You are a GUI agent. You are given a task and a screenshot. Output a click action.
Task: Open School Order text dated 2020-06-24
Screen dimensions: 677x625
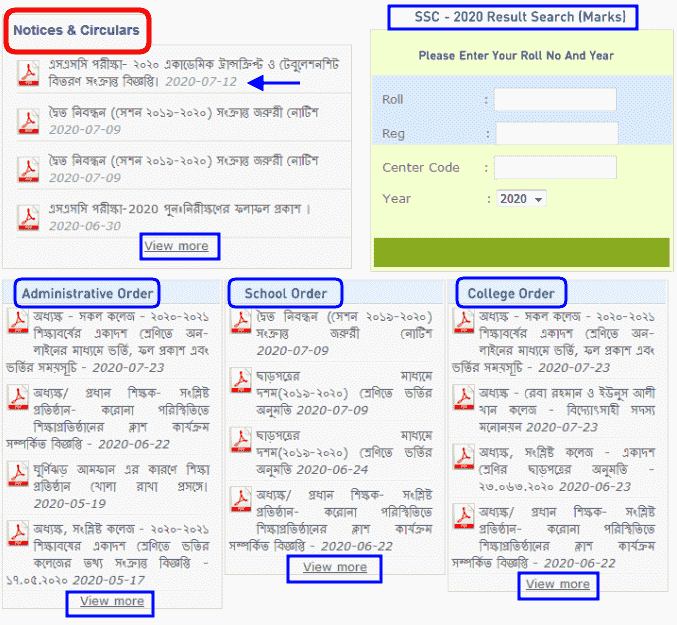pyautogui.click(x=345, y=452)
